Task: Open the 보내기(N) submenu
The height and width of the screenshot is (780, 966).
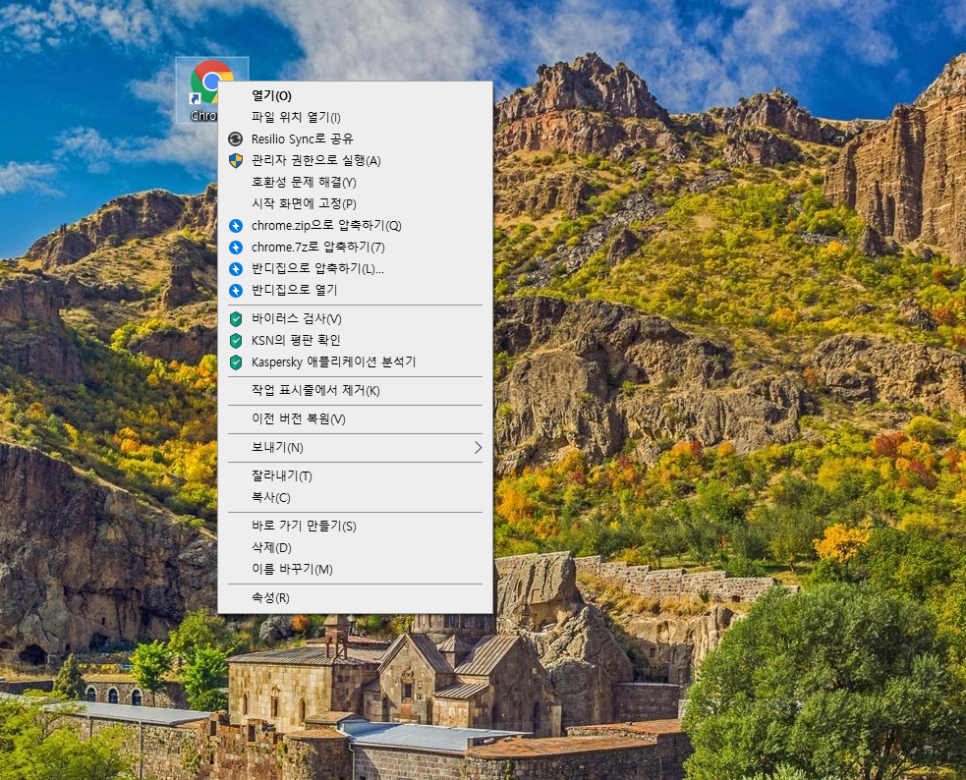Action: (x=355, y=448)
